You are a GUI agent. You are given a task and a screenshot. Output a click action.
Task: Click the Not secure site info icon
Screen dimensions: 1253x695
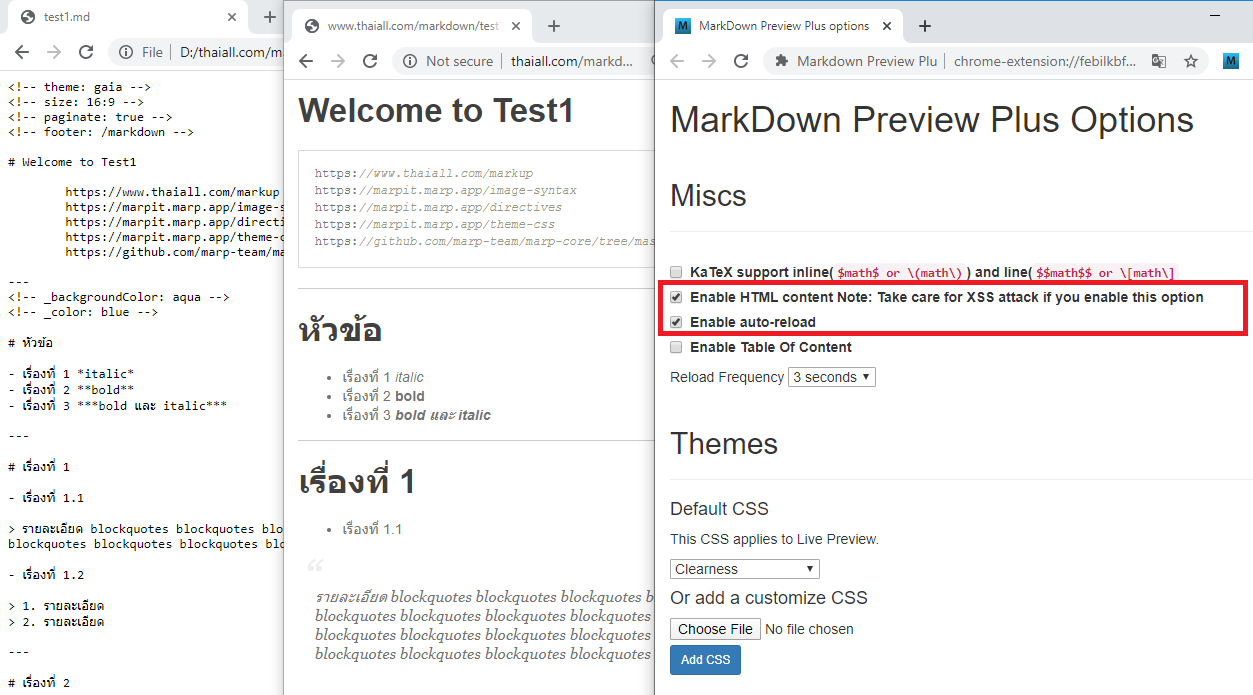point(410,61)
